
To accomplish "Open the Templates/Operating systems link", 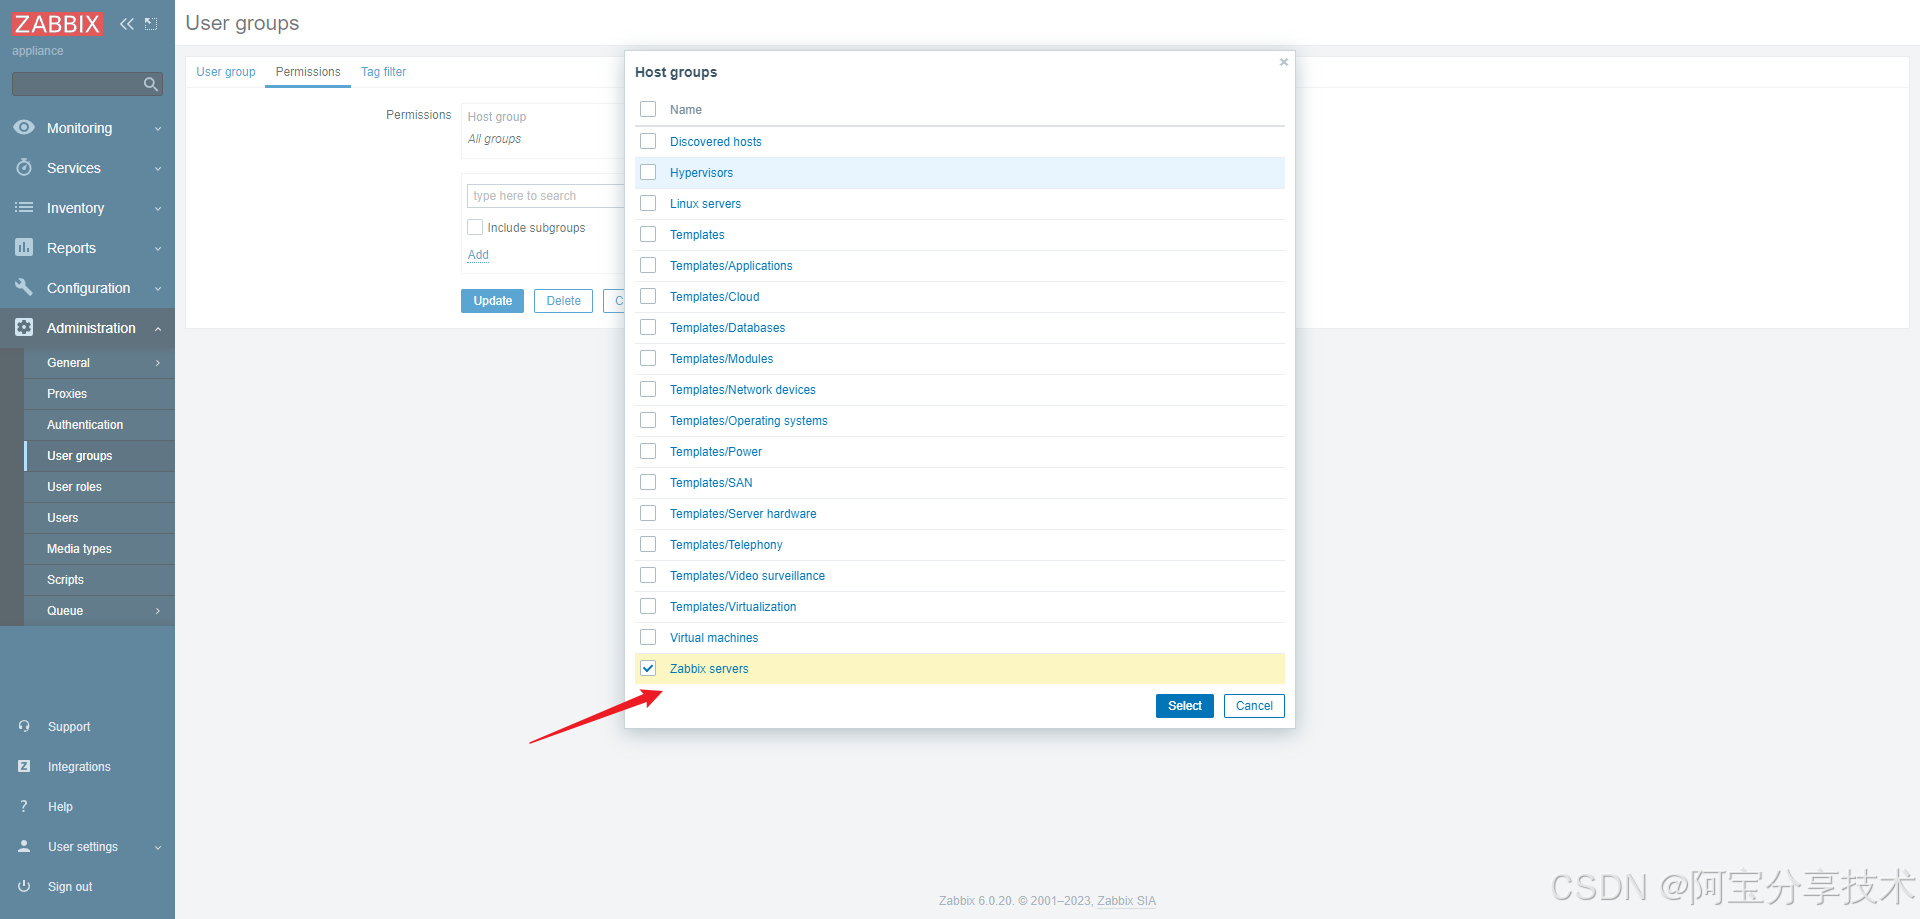I will 749,421.
